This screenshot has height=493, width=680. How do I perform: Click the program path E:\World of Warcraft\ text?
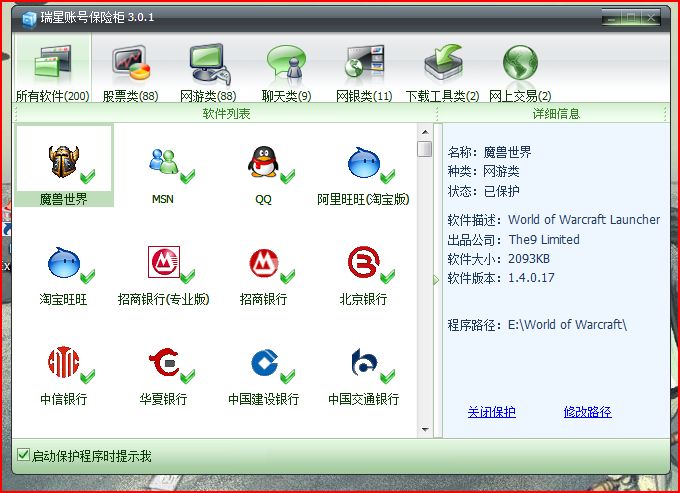567,324
